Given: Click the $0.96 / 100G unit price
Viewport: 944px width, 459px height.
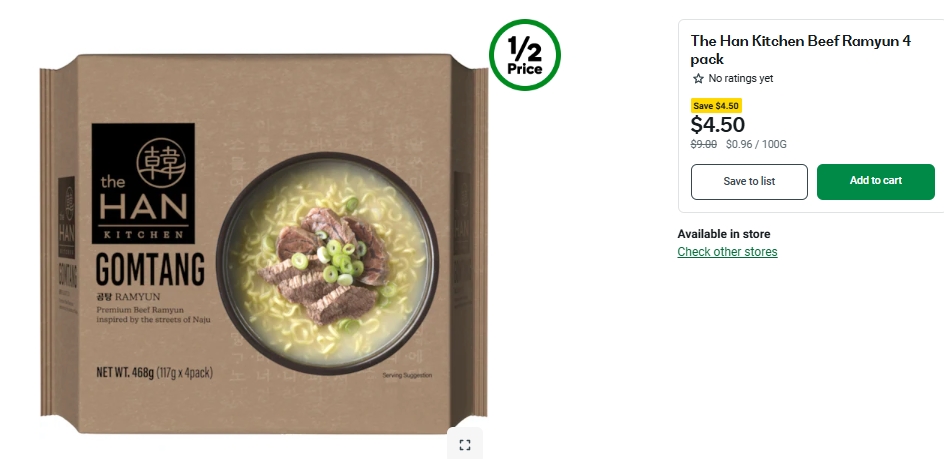Looking at the screenshot, I should pos(756,145).
